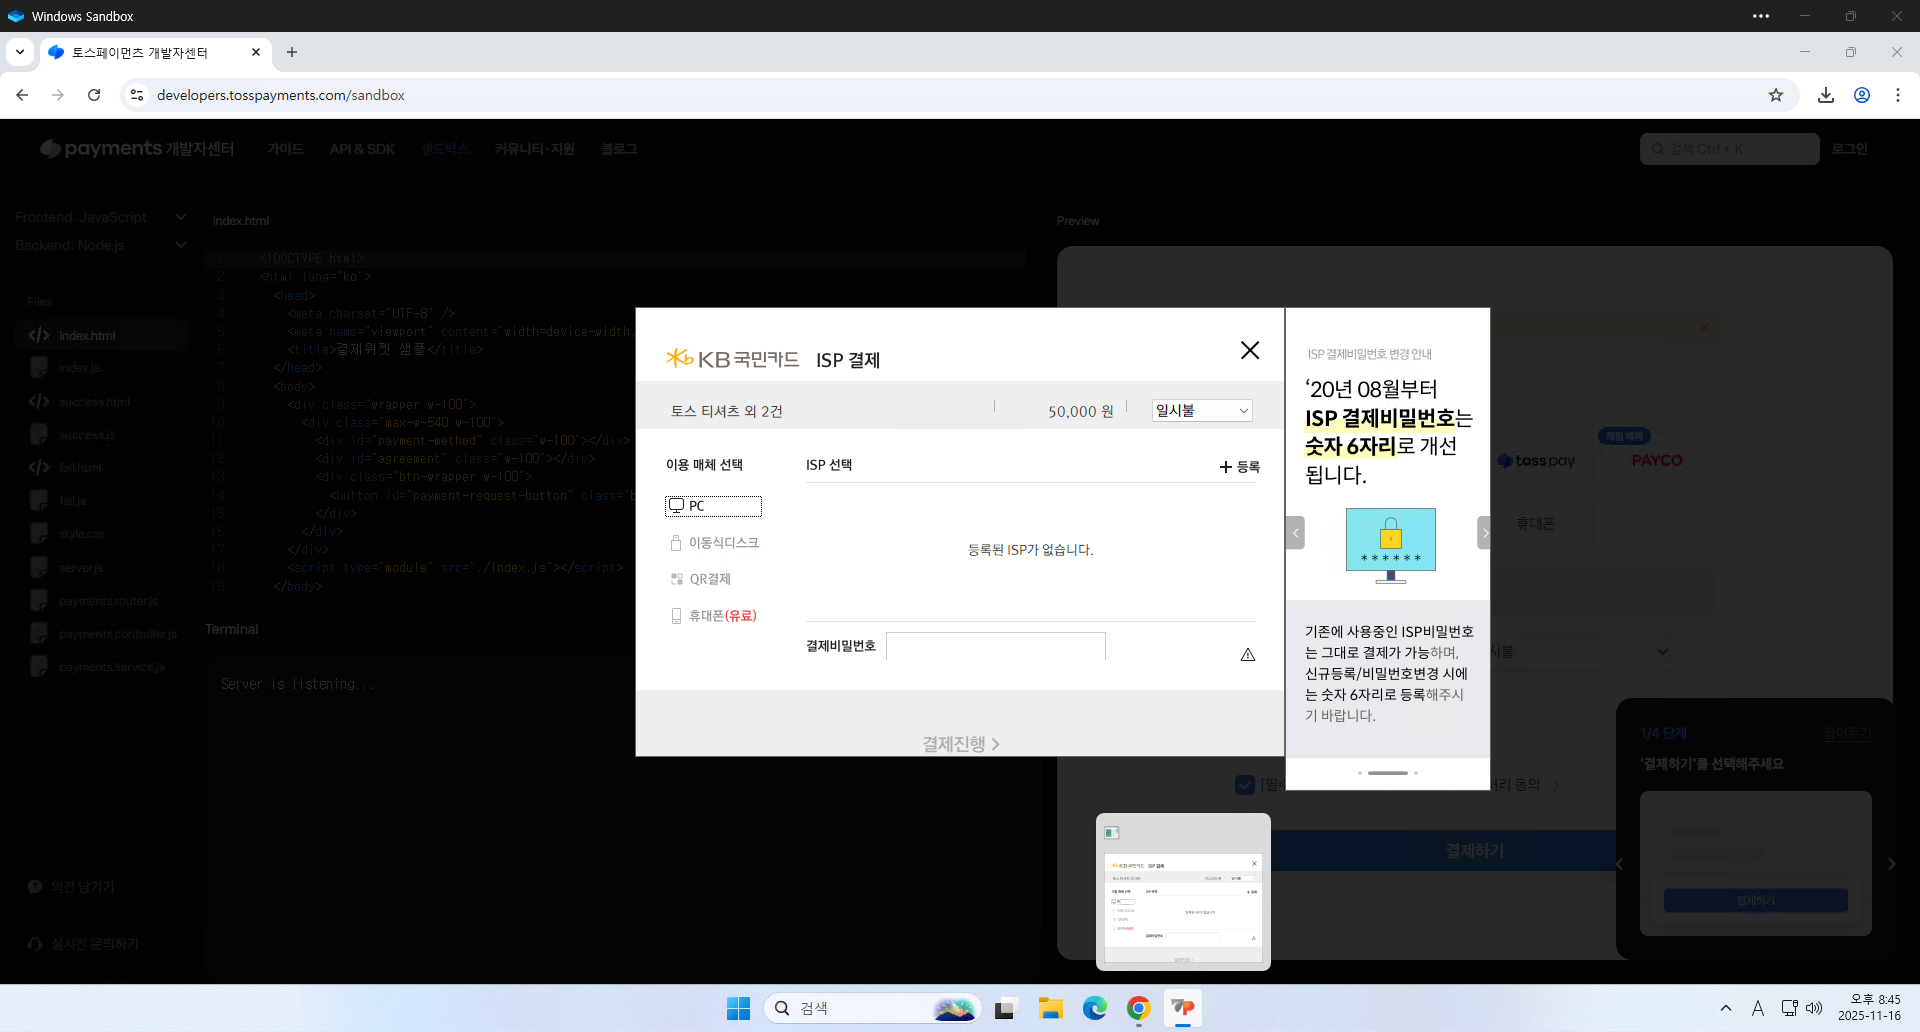1920x1032 pixels.
Task: Open index.js in the Files list
Action: coord(102,368)
